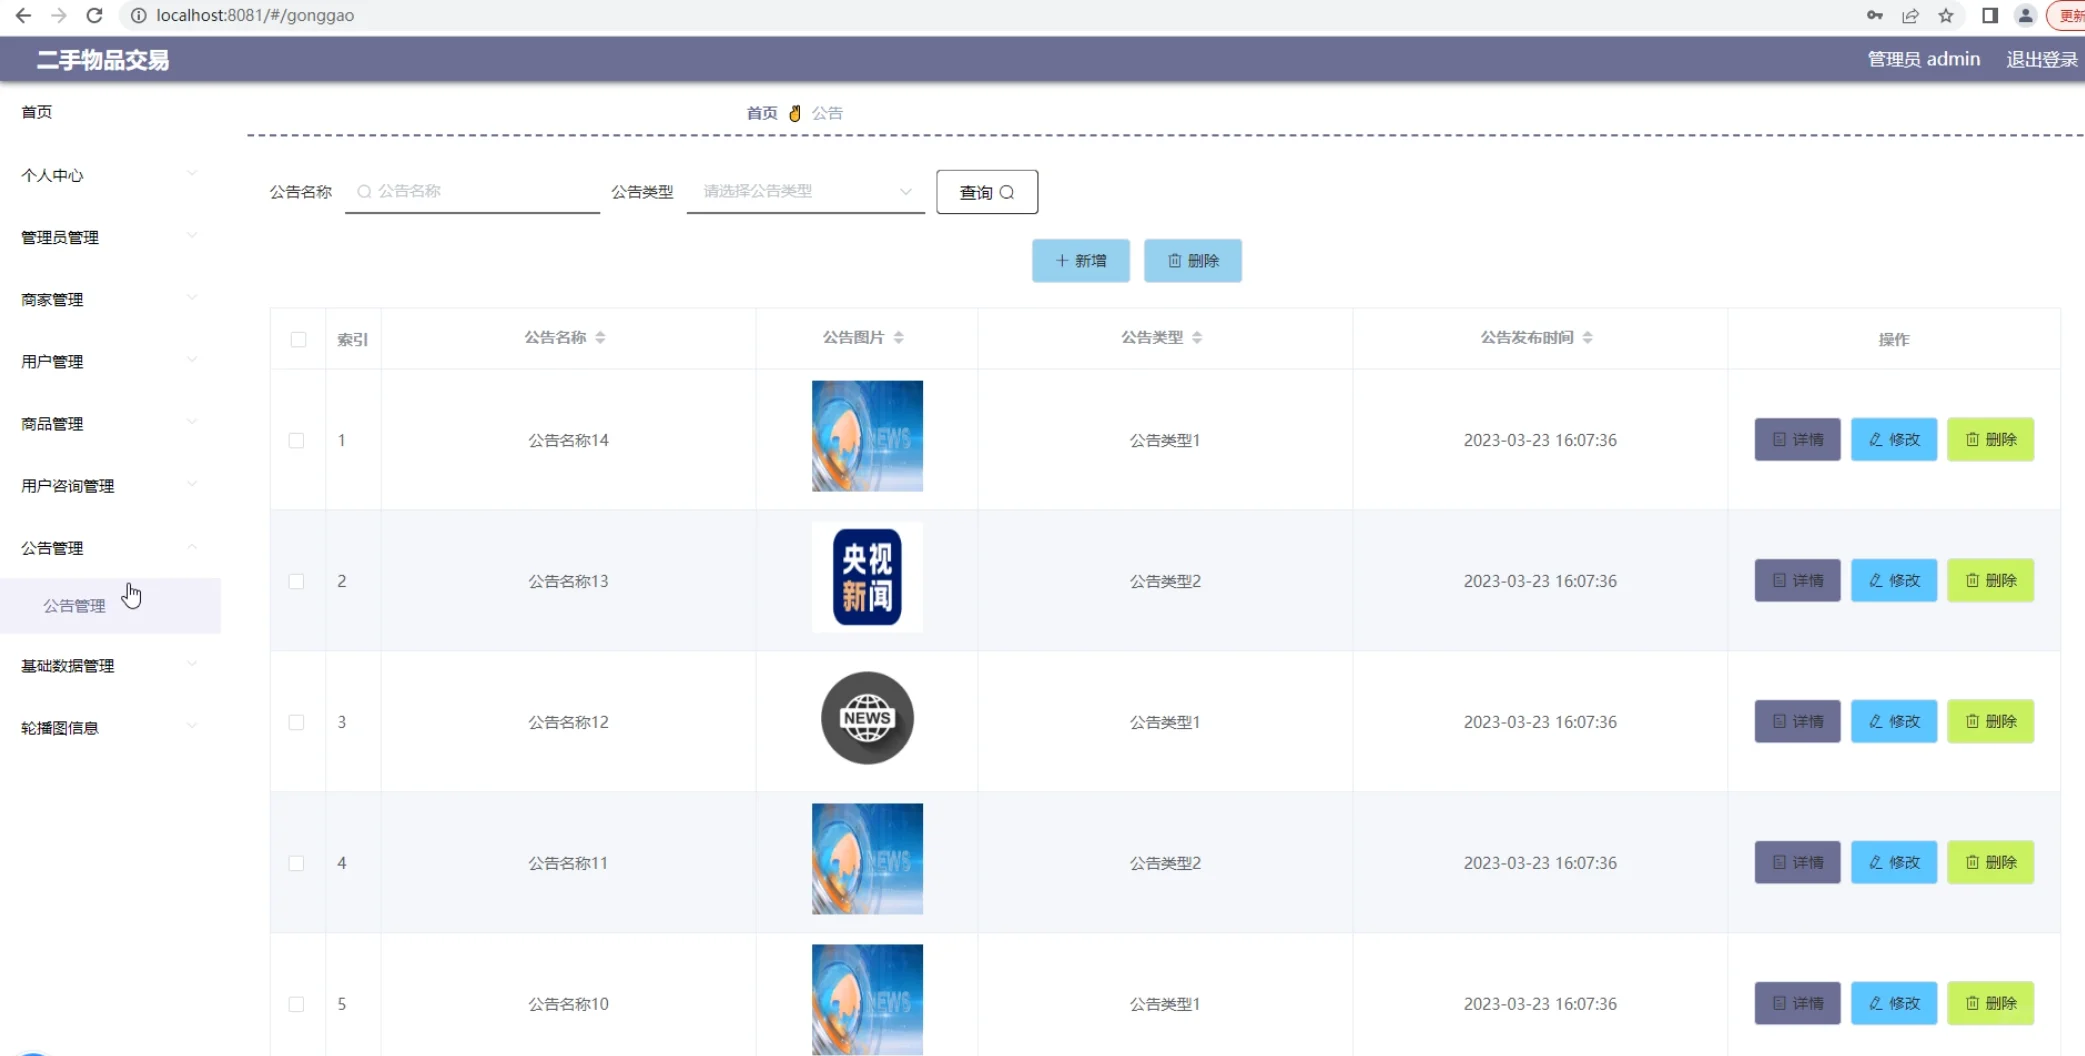The height and width of the screenshot is (1056, 2085).
Task: Click the 央视新闻 announcement image thumbnail
Action: (x=866, y=577)
